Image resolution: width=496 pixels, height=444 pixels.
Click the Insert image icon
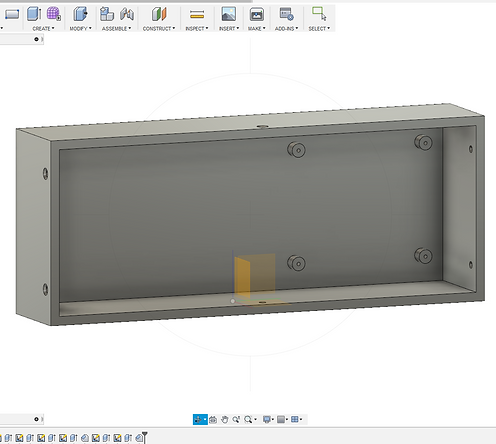(229, 14)
